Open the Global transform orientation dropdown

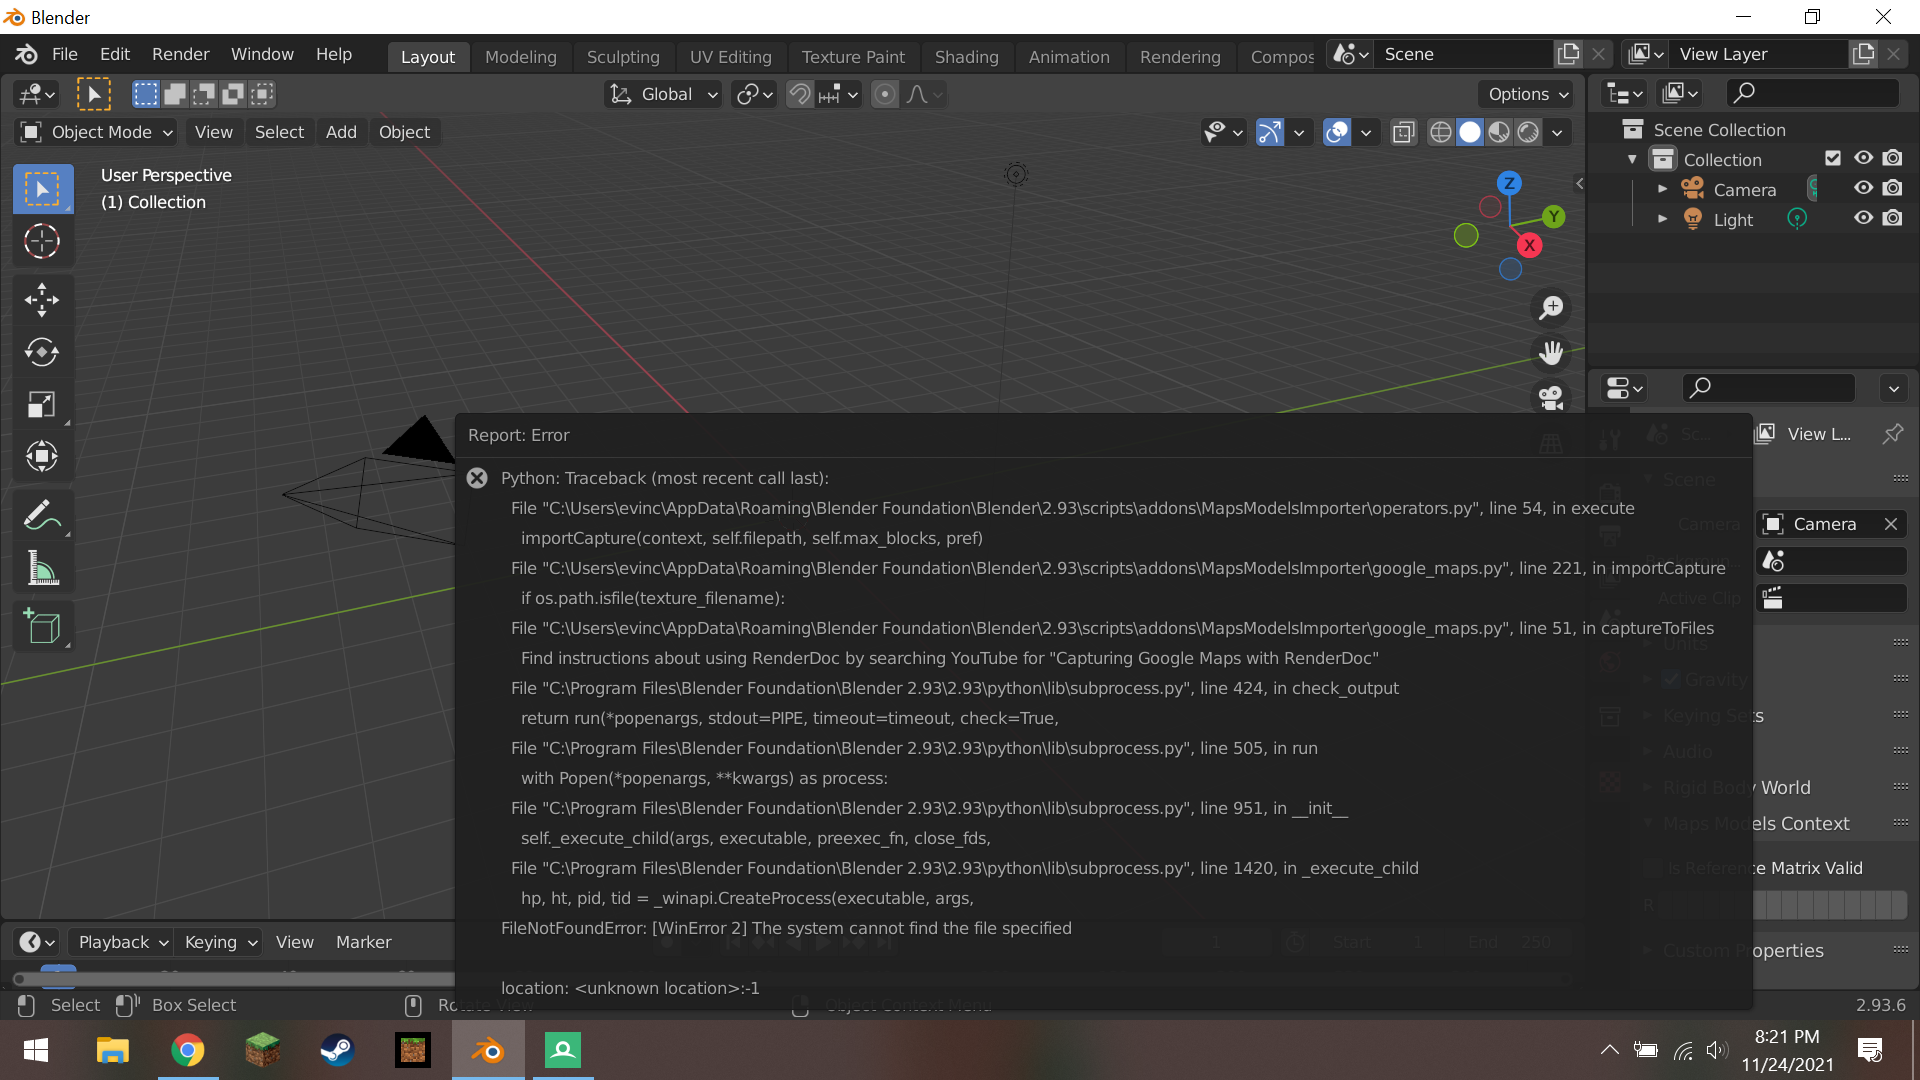coord(662,93)
